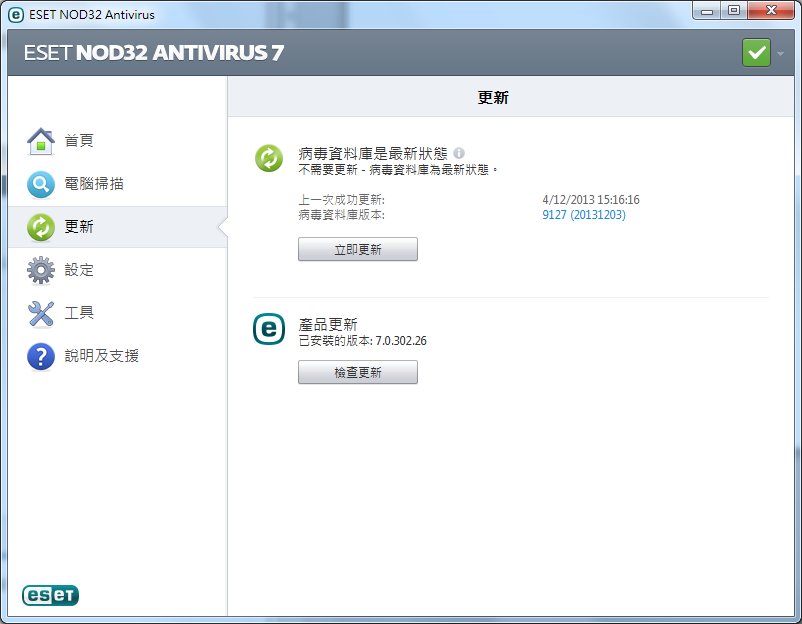Click the blue question mark help icon
This screenshot has height=624, width=802.
click(x=41, y=356)
